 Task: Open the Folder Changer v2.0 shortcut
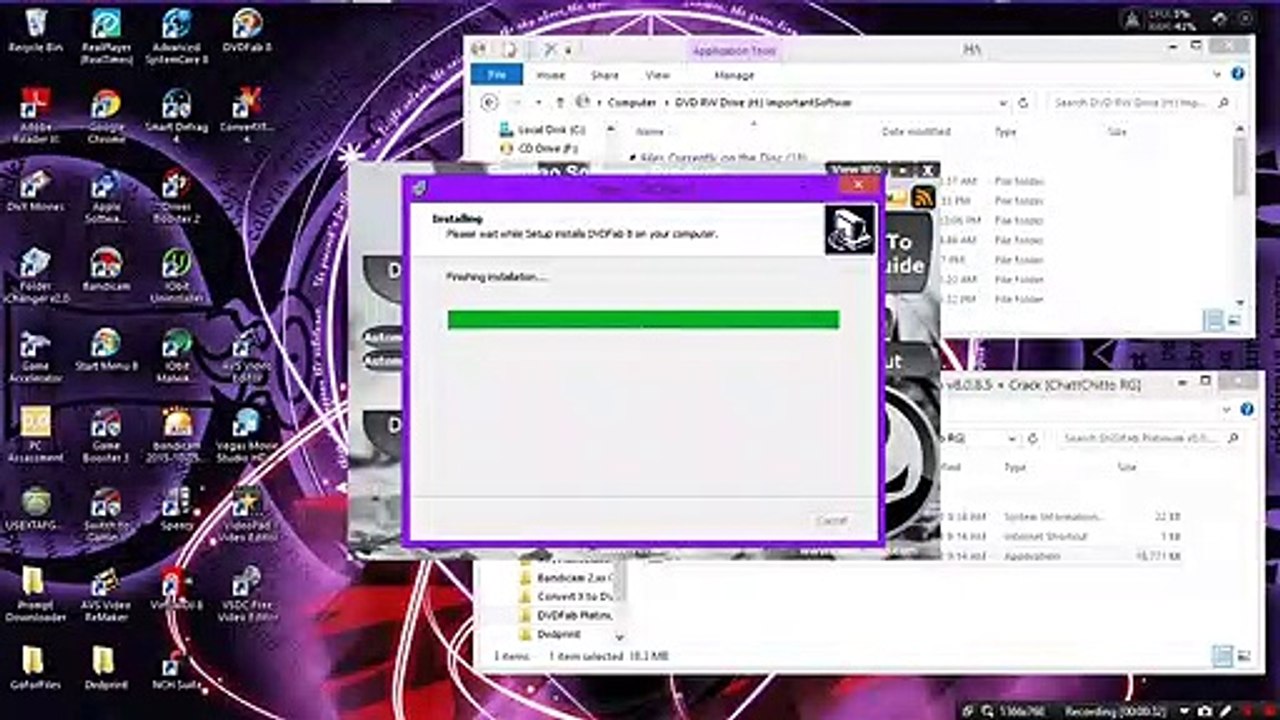pyautogui.click(x=35, y=276)
